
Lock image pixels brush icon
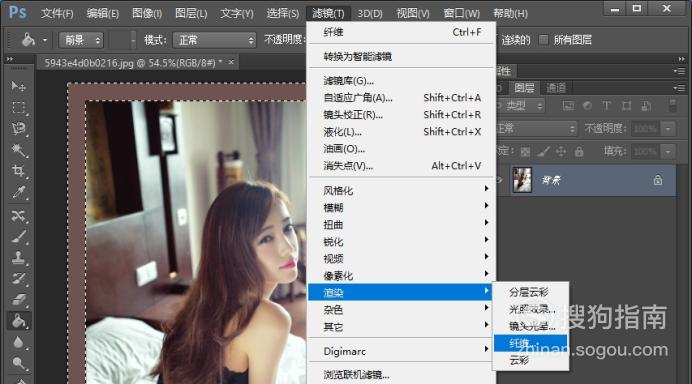[543, 152]
